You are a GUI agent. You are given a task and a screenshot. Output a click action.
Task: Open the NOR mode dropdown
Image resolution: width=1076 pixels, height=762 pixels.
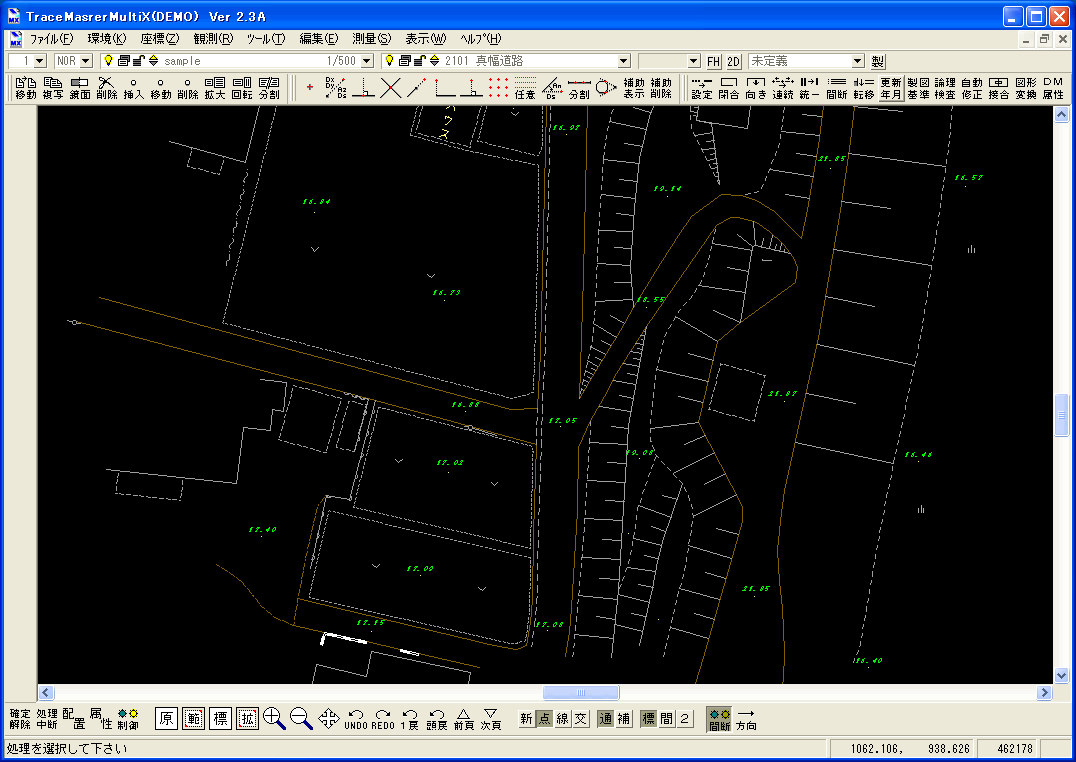tap(86, 61)
